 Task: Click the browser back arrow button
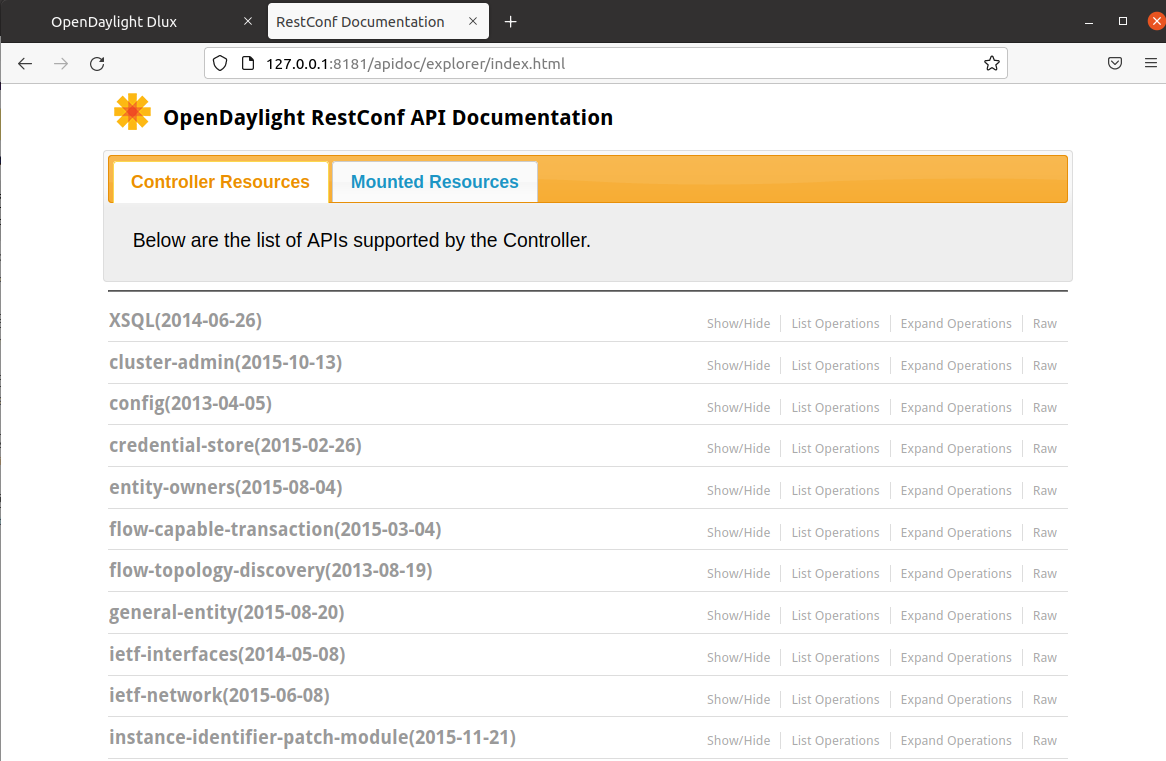click(25, 63)
